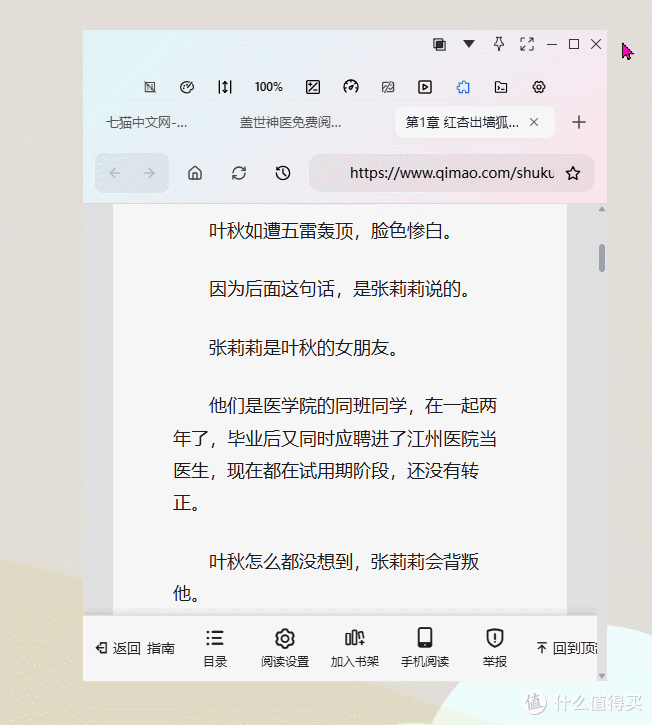Close the 第1章 红杏出墙狐 tab
The height and width of the screenshot is (725, 652).
tap(534, 122)
